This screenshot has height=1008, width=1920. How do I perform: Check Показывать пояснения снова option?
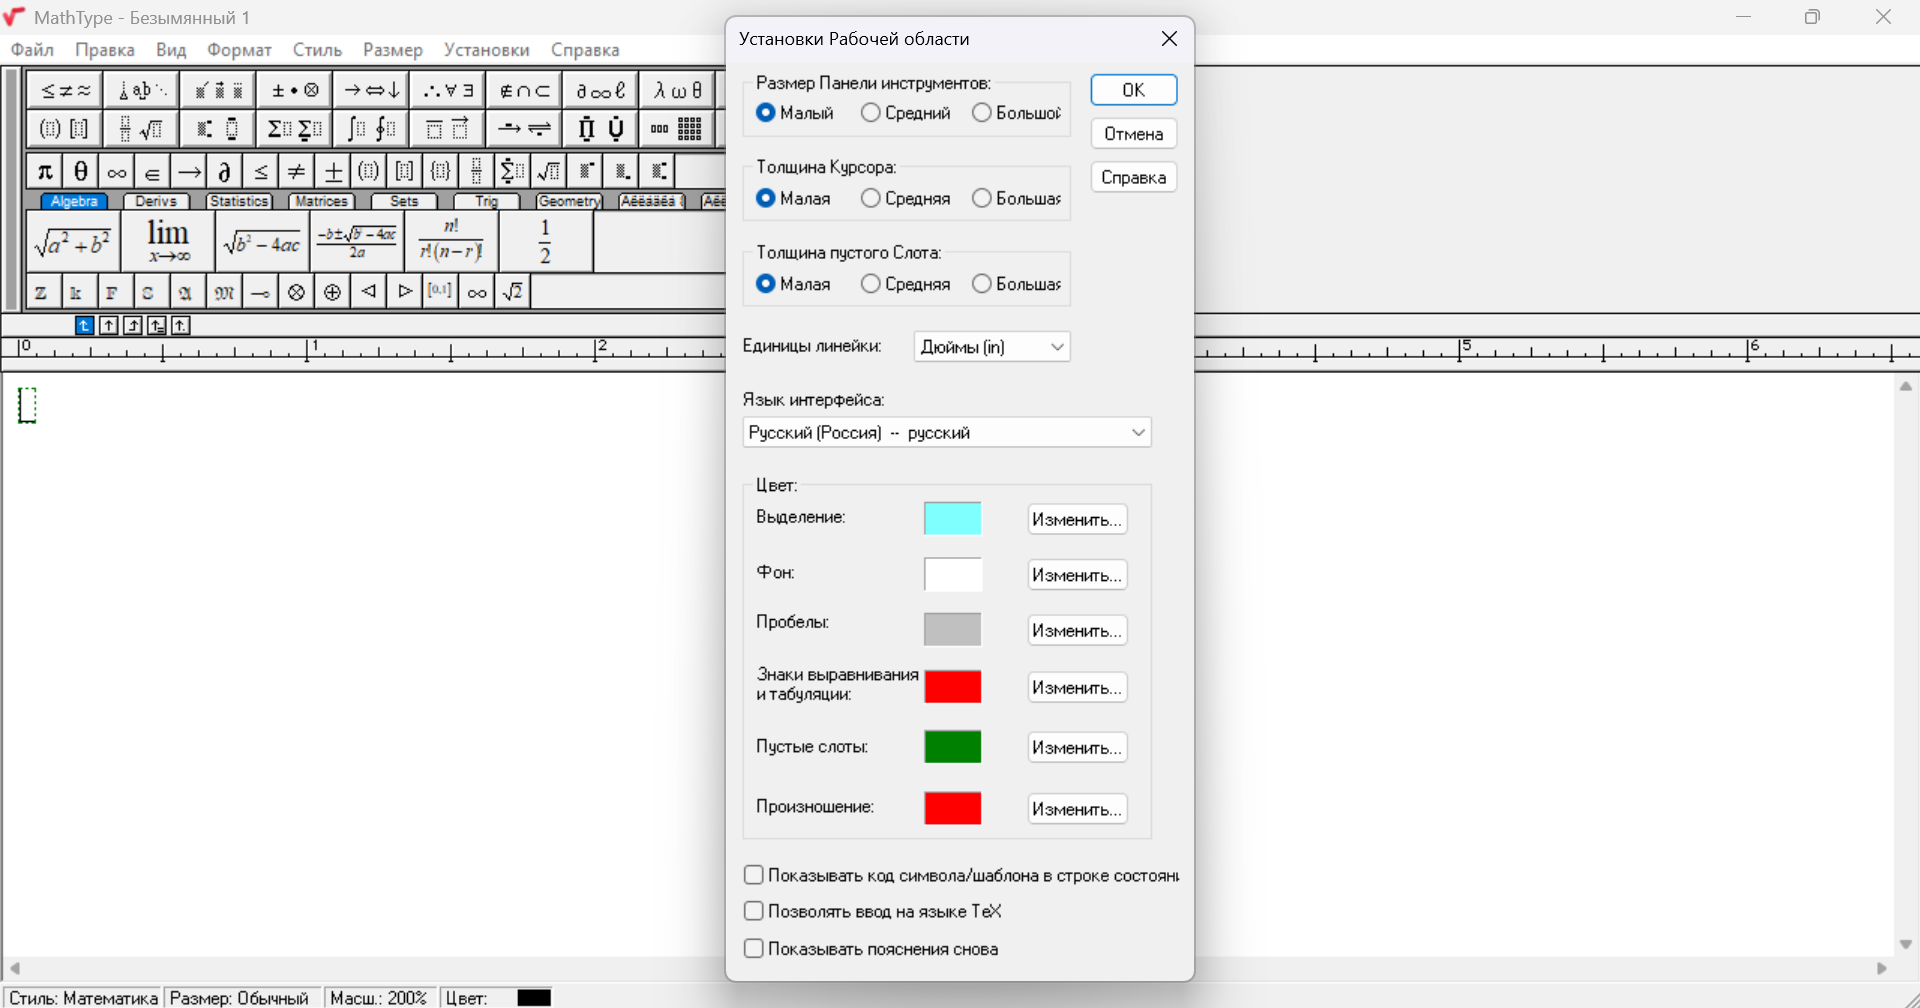(871, 949)
